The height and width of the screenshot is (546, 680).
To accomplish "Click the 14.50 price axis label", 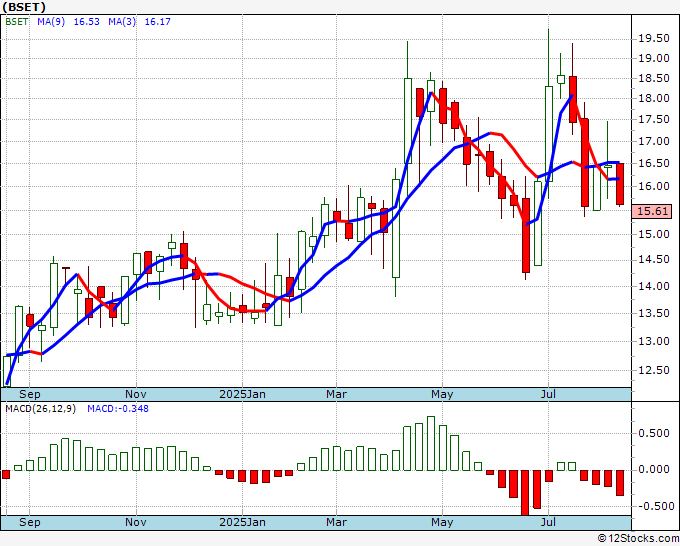I will [654, 260].
